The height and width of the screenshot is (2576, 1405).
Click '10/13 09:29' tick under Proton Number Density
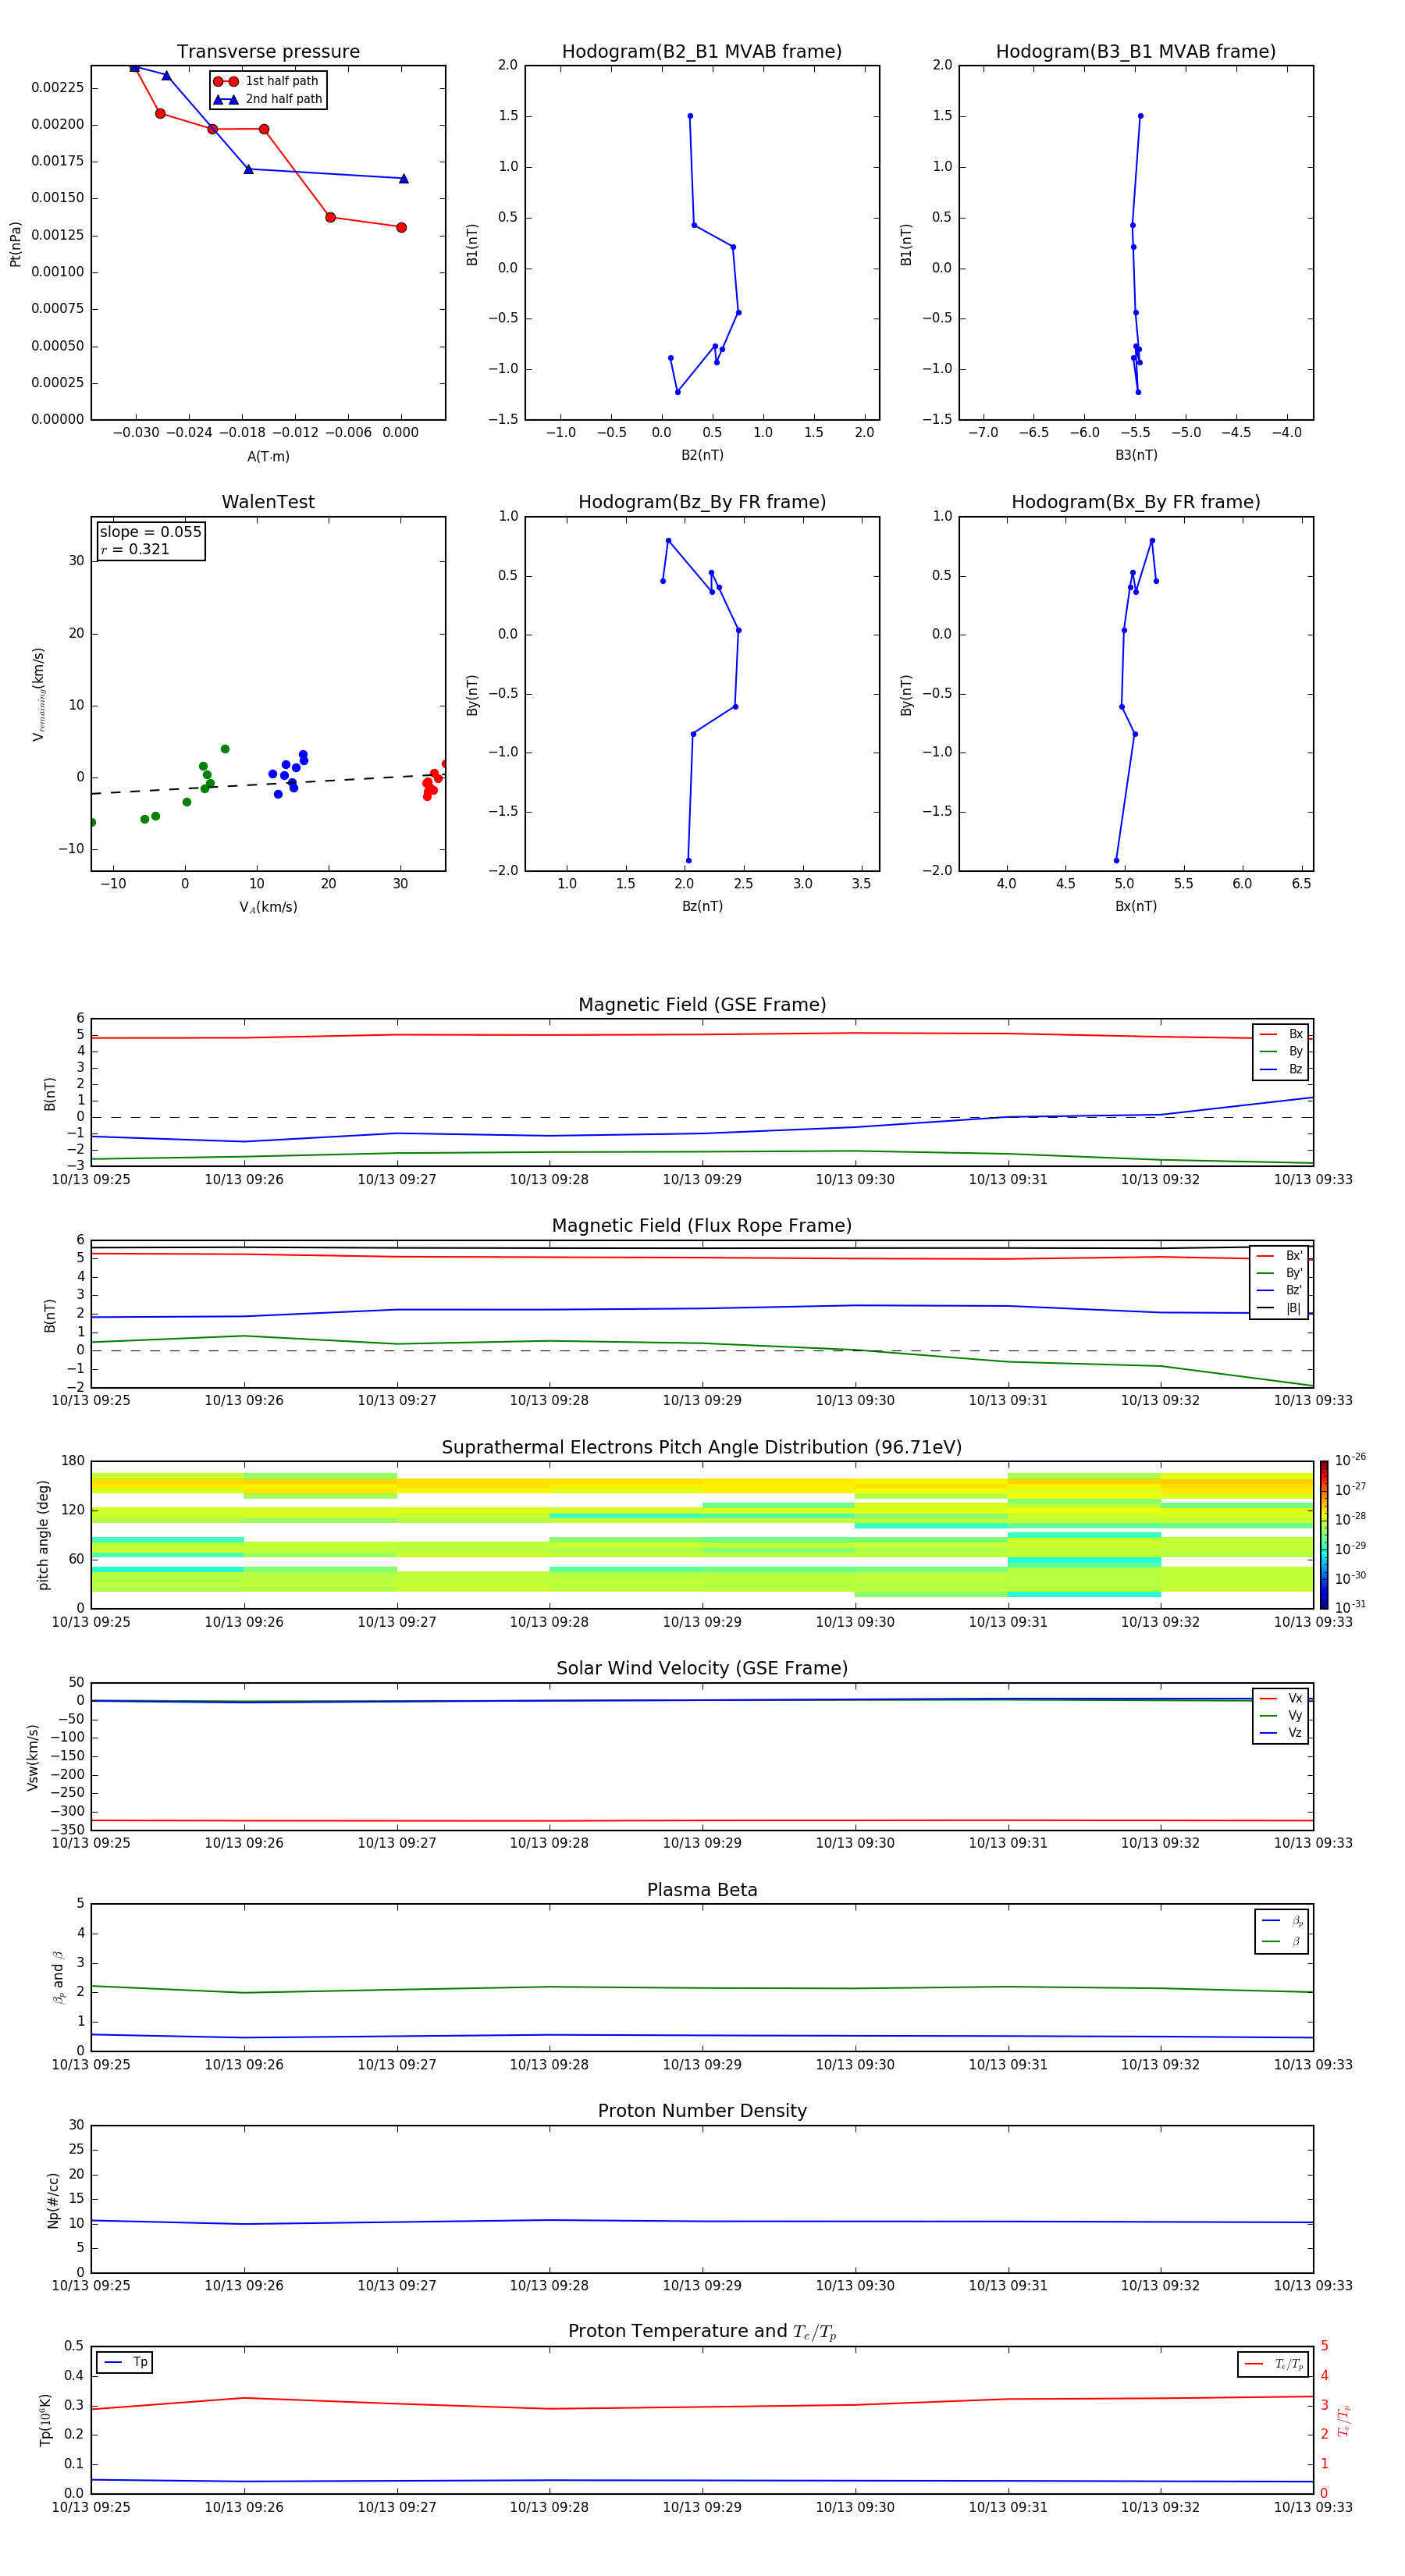click(x=702, y=2285)
